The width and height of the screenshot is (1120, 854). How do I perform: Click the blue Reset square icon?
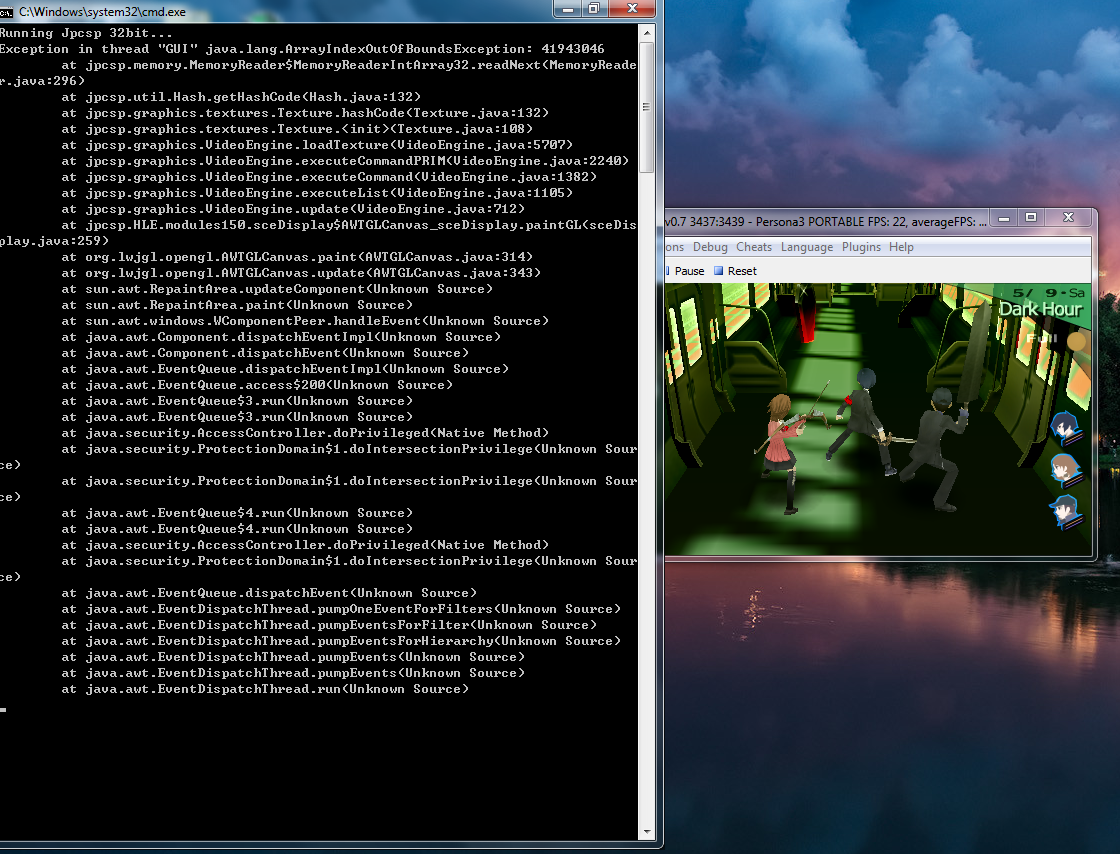pyautogui.click(x=719, y=271)
